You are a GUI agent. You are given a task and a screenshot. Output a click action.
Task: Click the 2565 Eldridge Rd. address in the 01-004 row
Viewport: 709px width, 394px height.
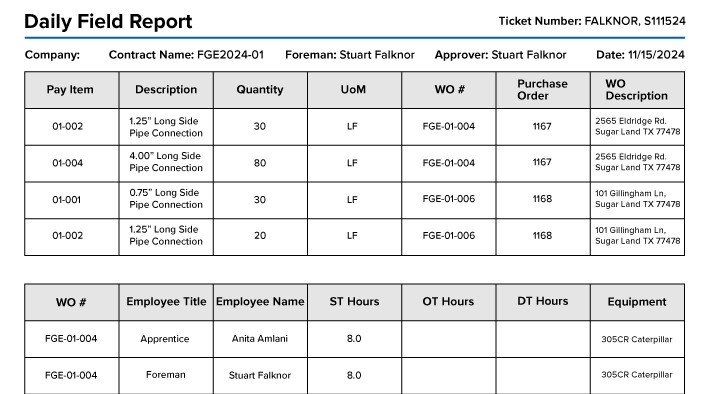coord(638,162)
